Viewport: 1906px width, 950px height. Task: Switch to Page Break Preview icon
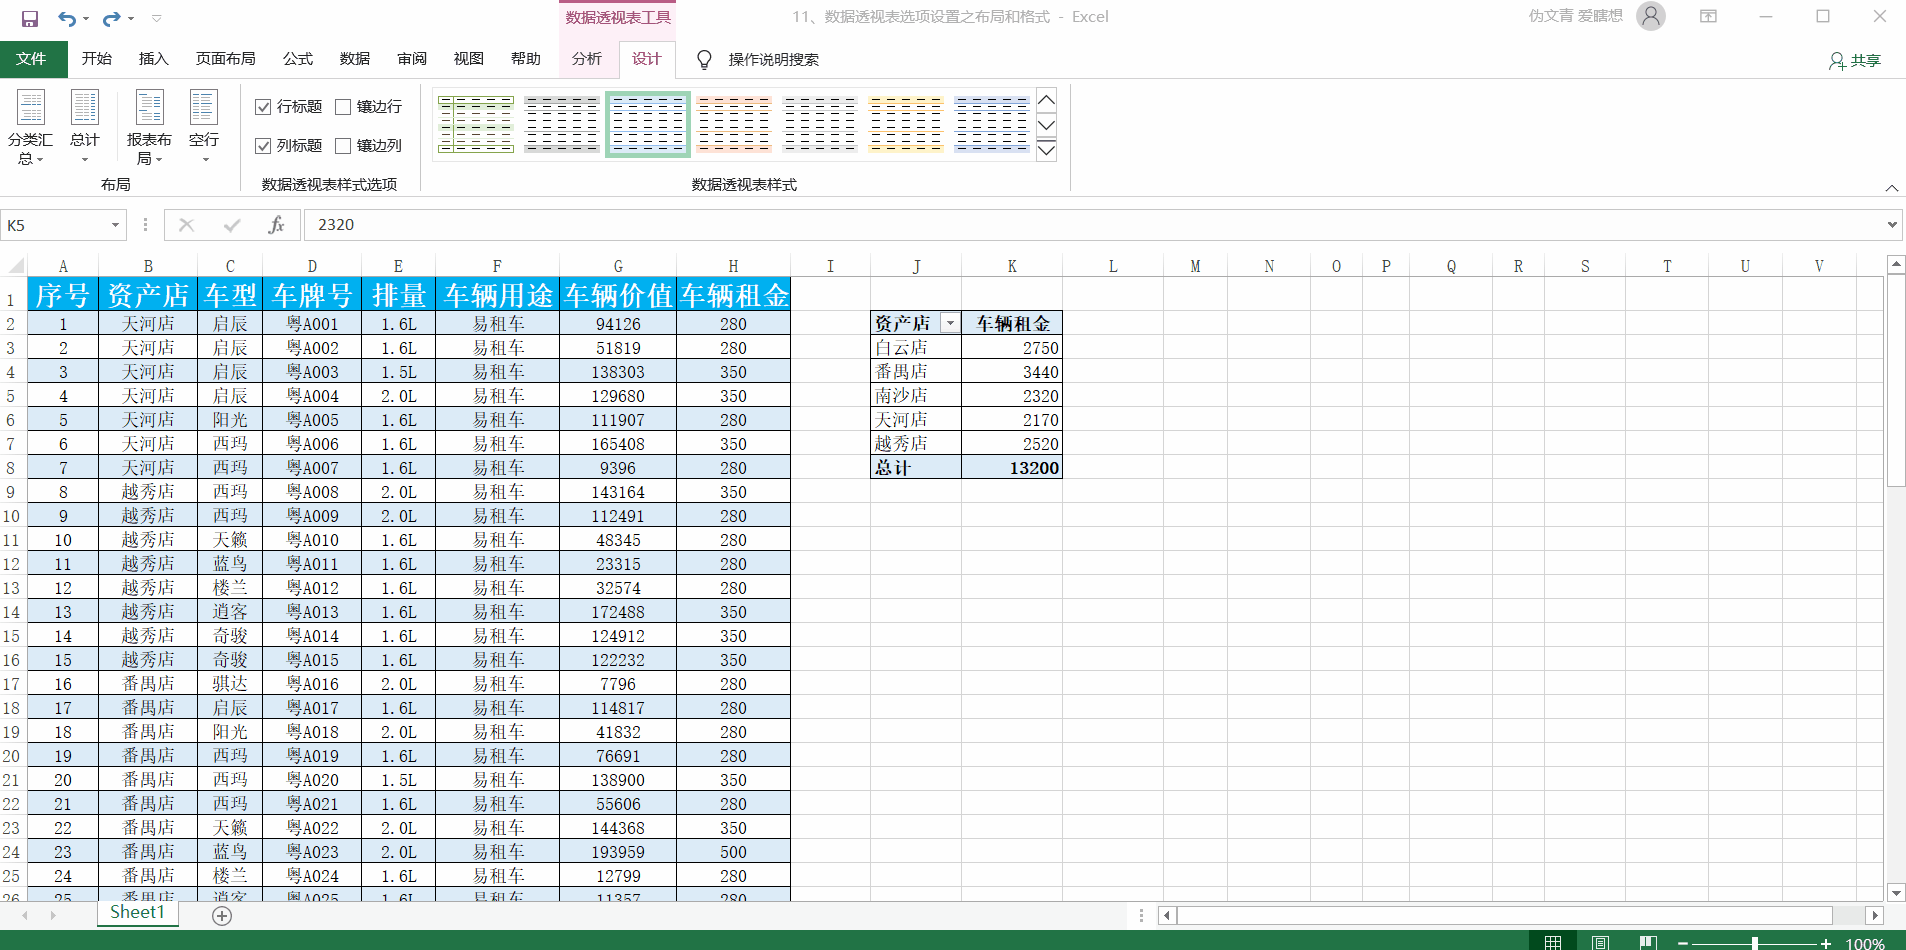pos(1648,942)
